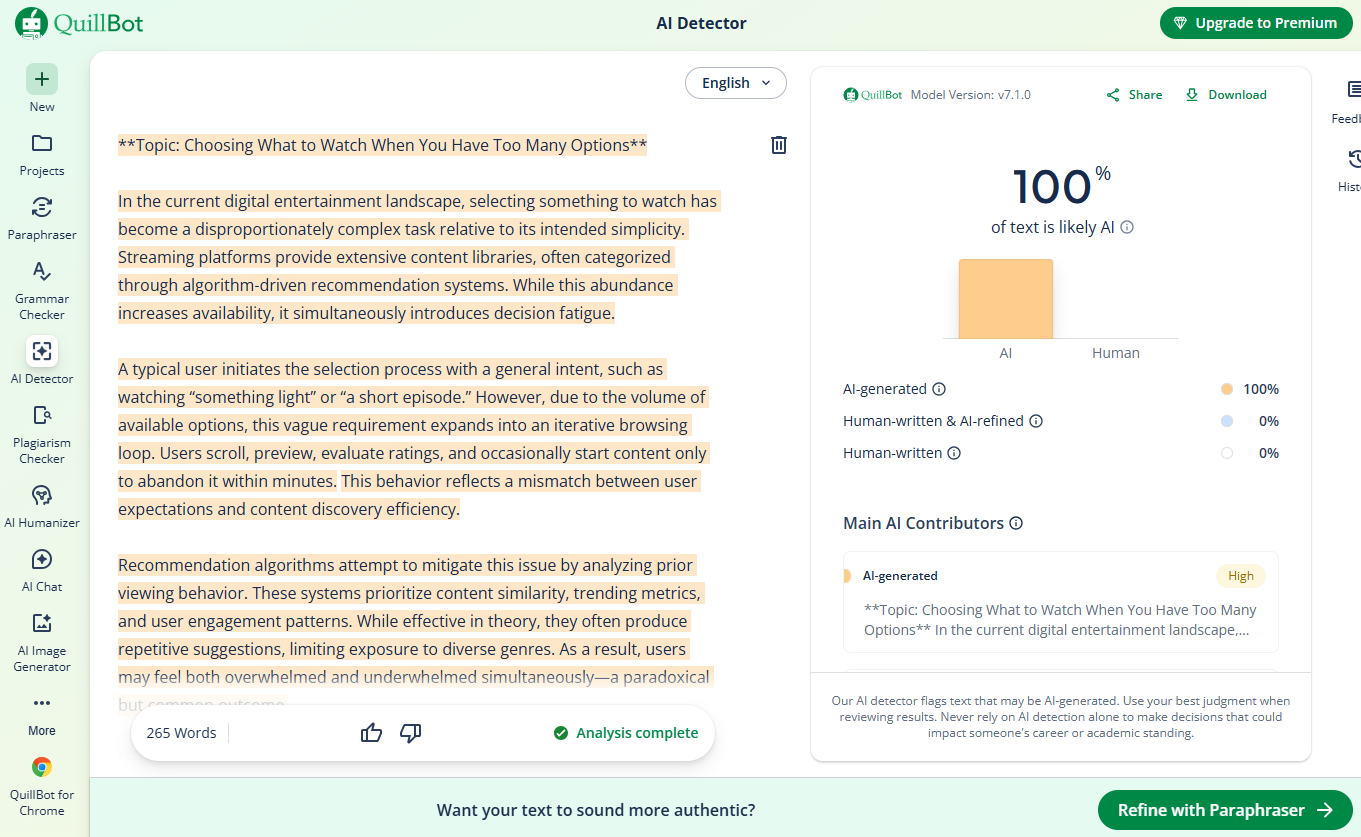Click the '100%' score value

1061,186
